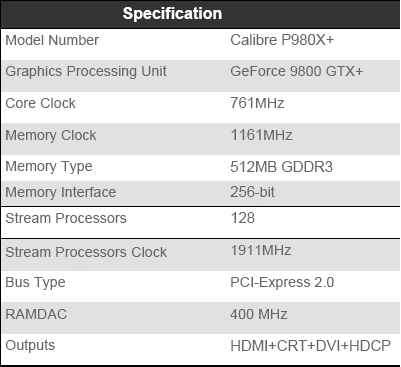Click the 512MB GDDR3 value
The height and width of the screenshot is (367, 401).
point(281,167)
